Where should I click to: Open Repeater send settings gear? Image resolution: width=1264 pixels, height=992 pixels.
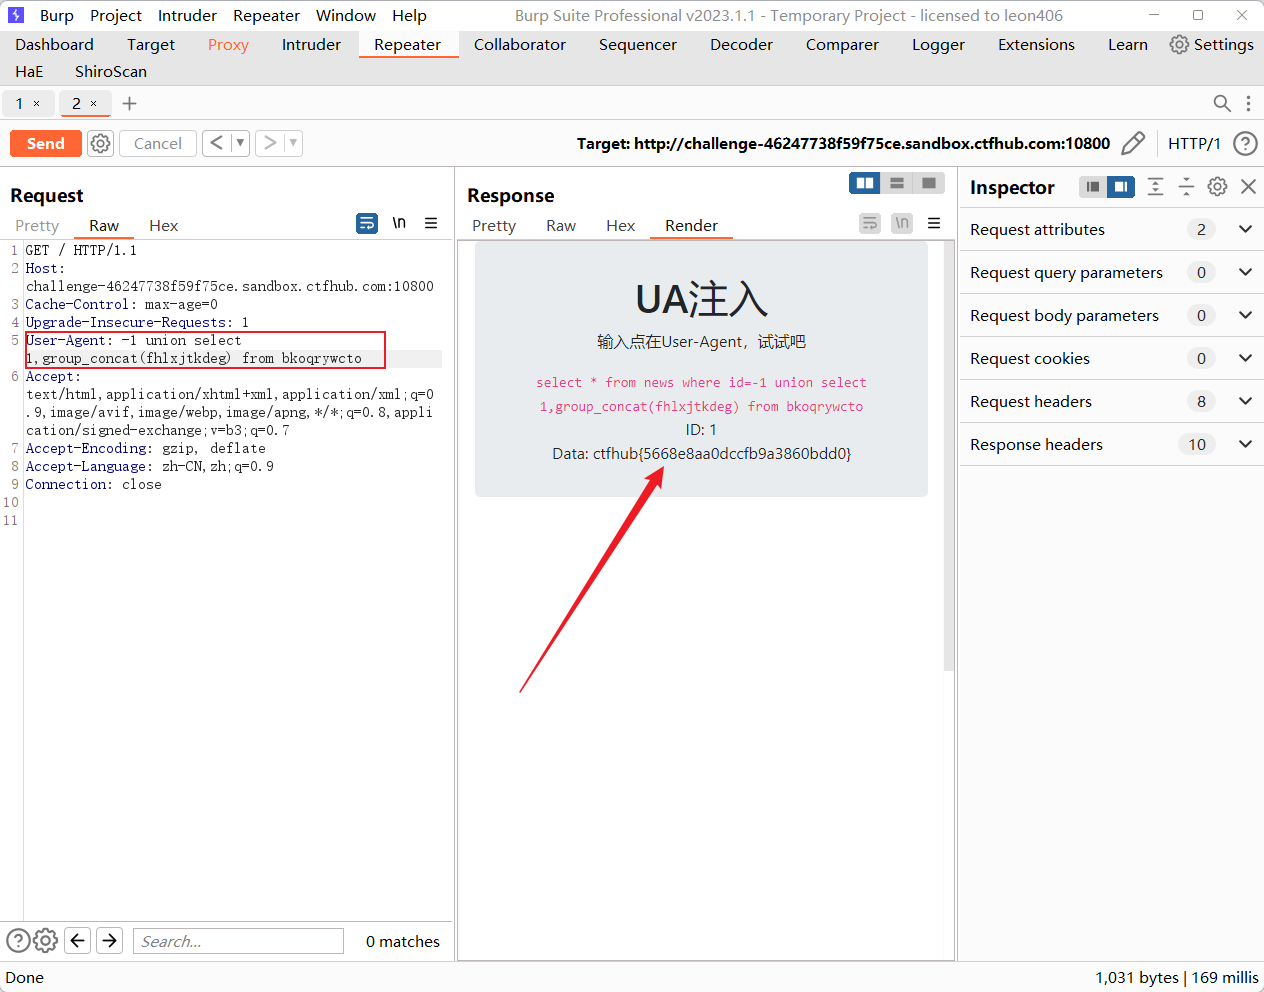pyautogui.click(x=100, y=143)
